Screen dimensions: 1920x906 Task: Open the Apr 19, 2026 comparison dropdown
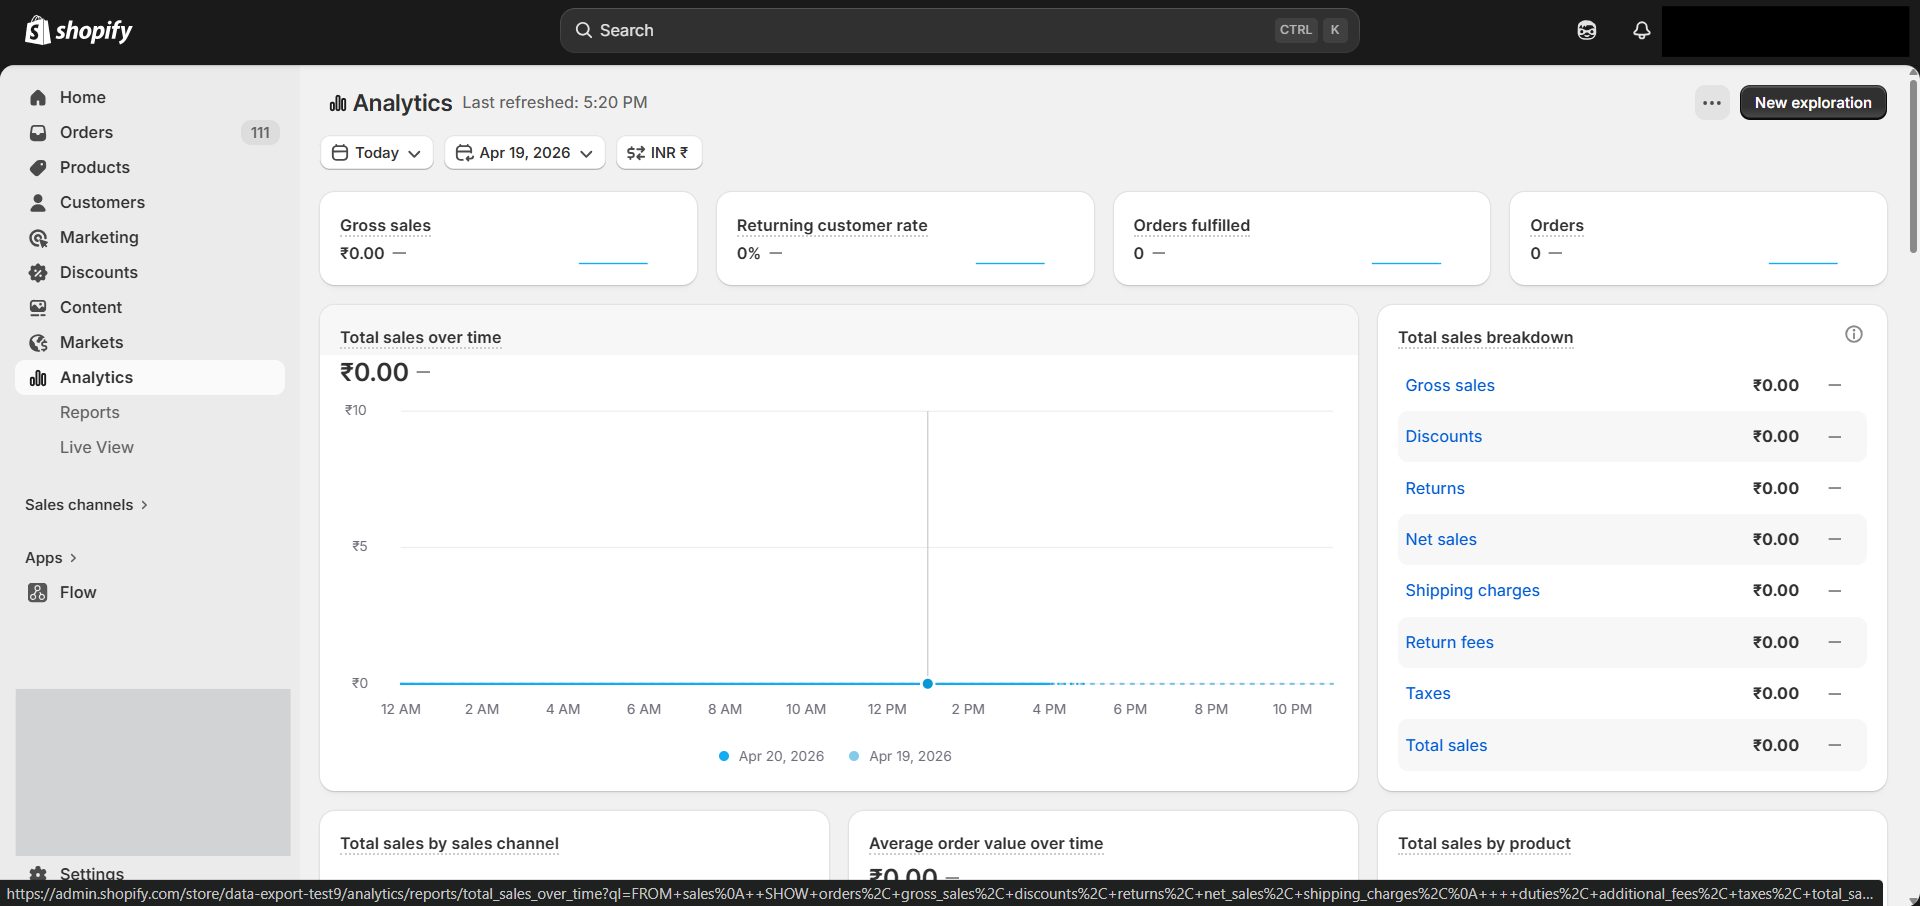pyautogui.click(x=524, y=152)
